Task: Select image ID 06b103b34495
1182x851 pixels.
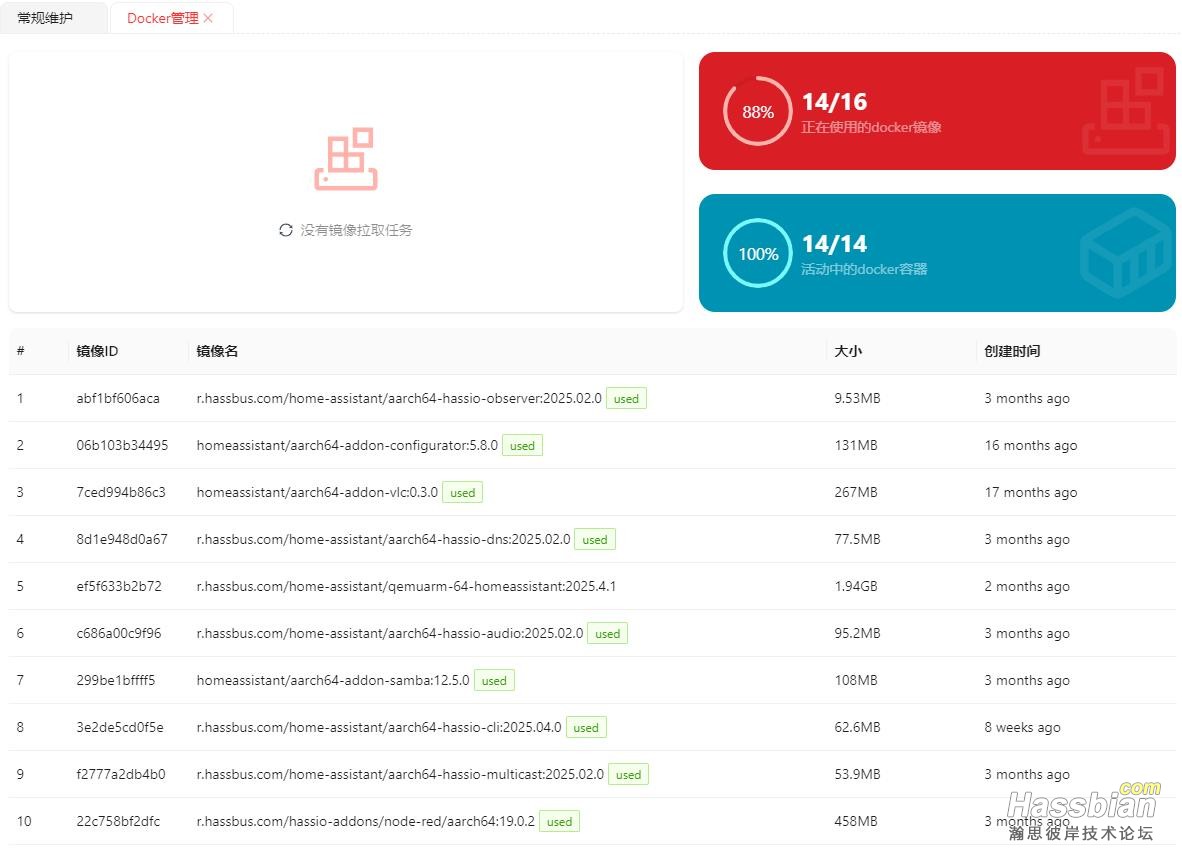Action: tap(122, 445)
